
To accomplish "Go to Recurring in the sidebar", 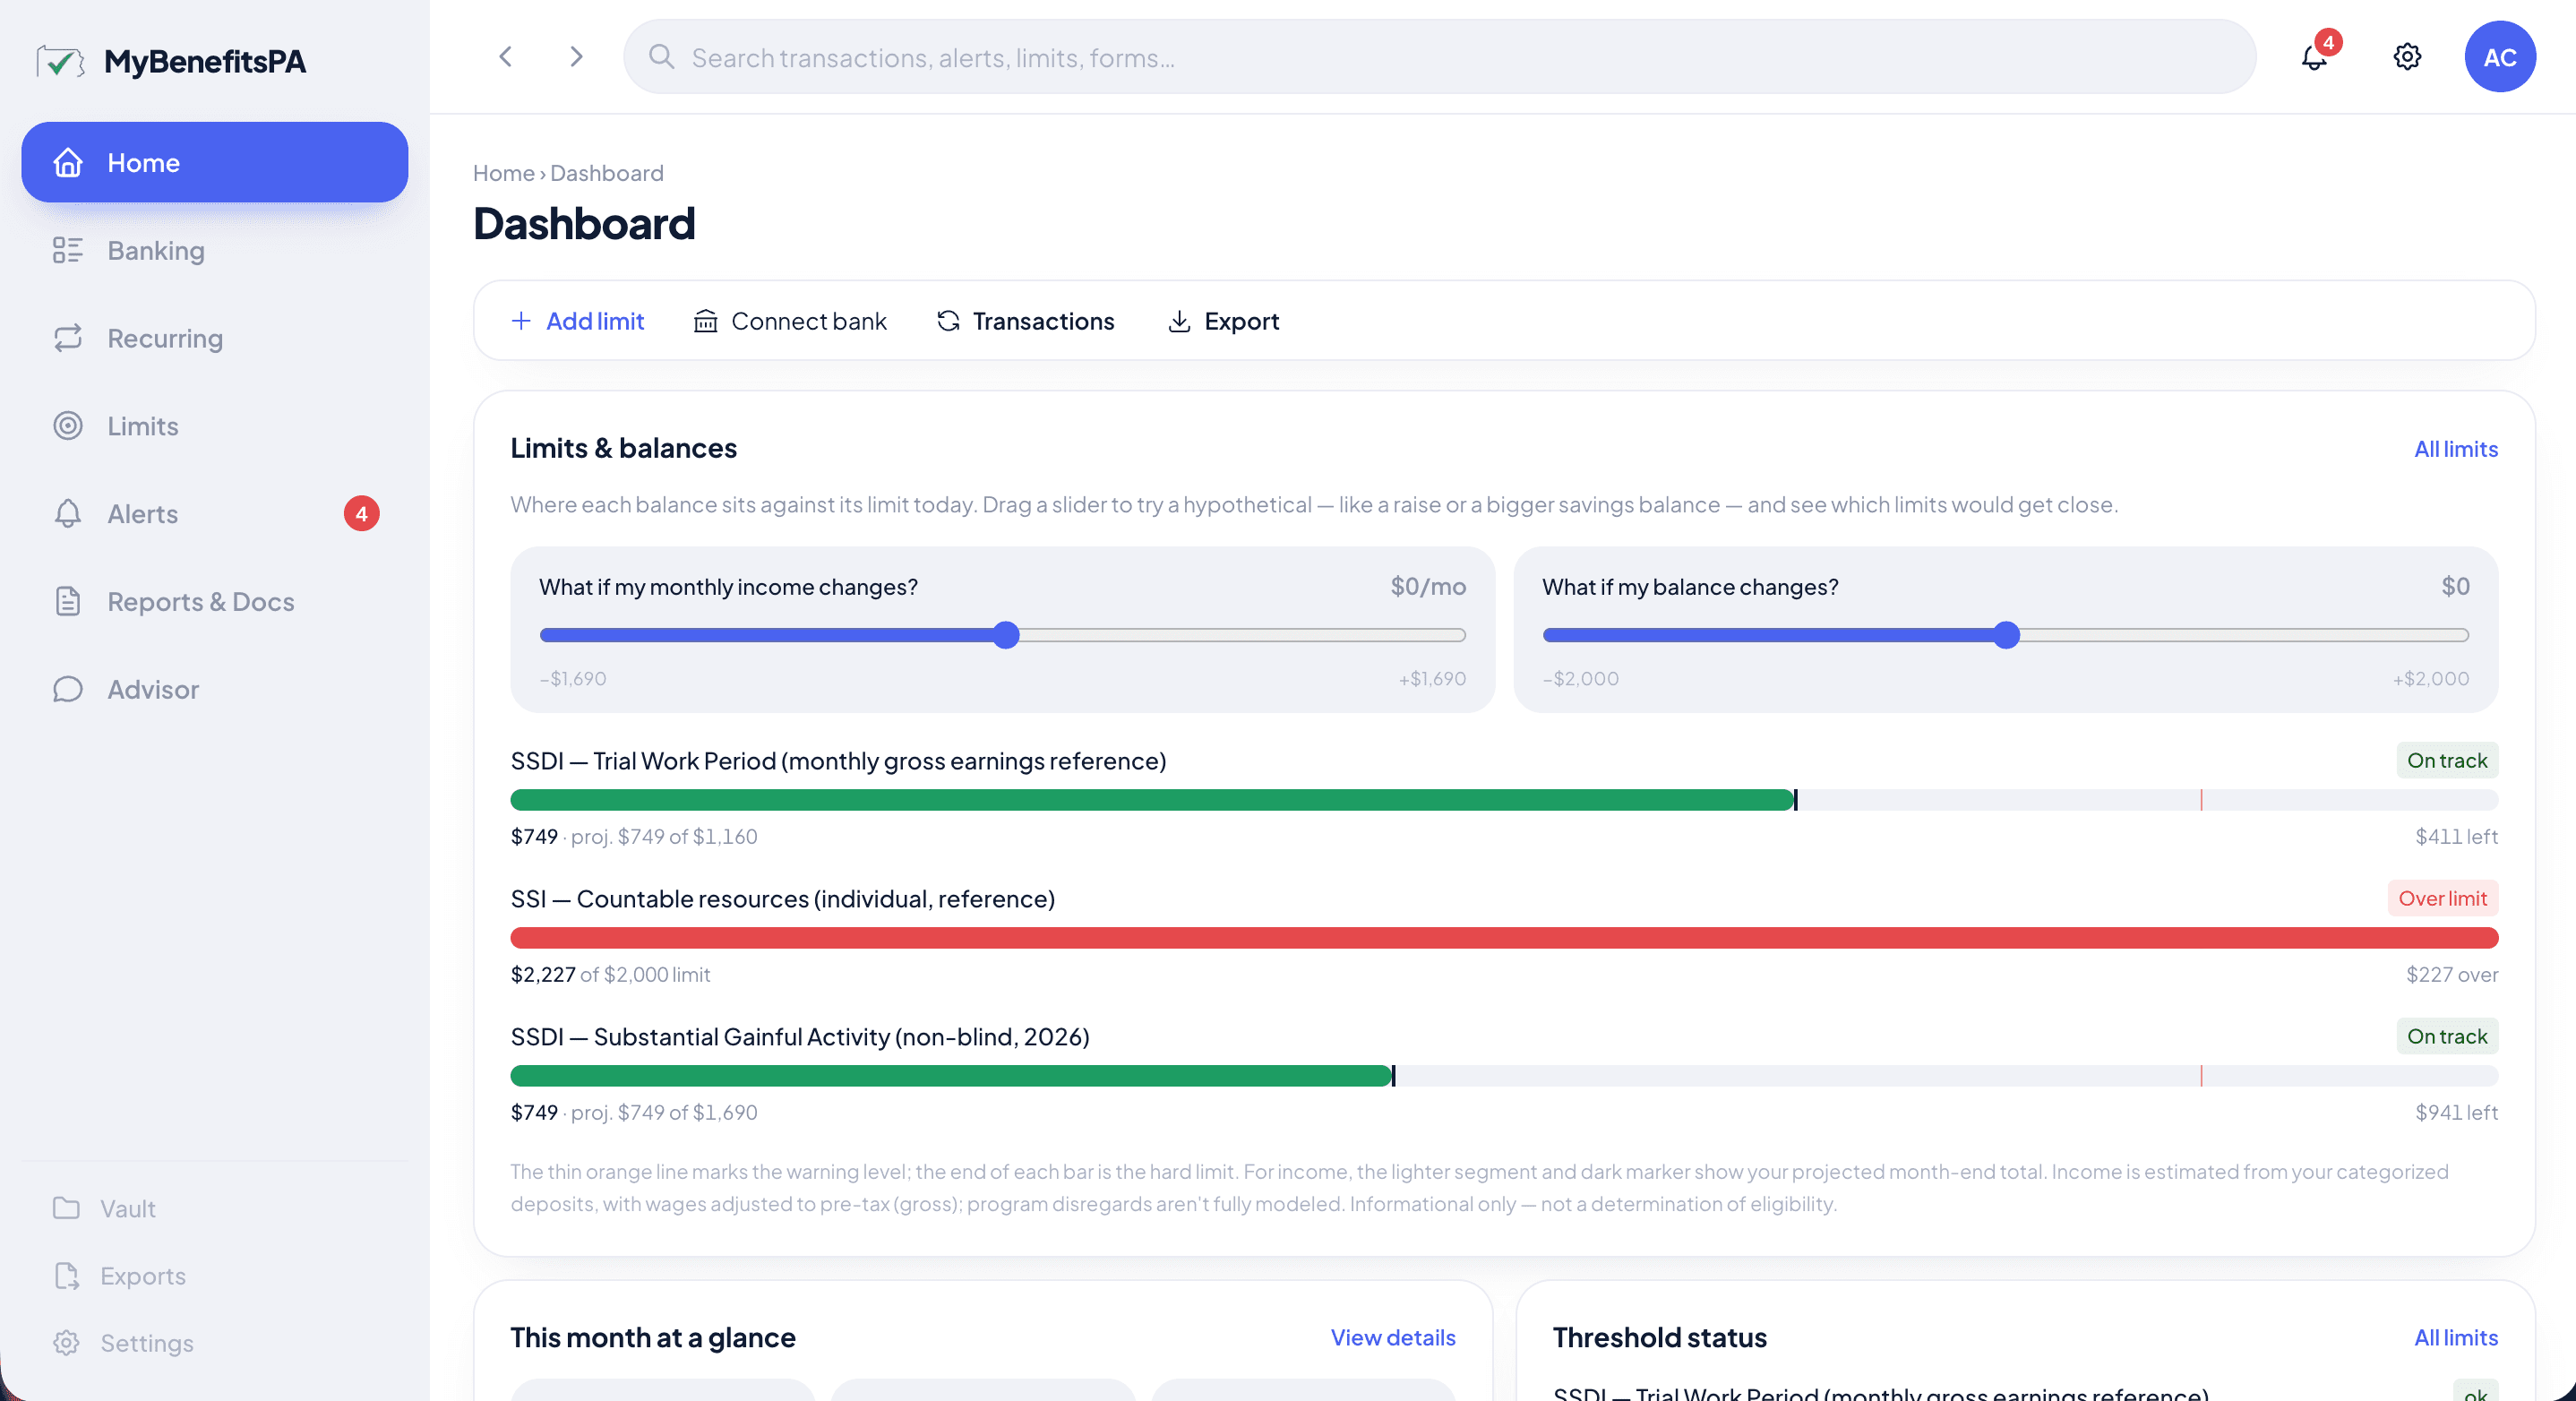I will pos(214,338).
